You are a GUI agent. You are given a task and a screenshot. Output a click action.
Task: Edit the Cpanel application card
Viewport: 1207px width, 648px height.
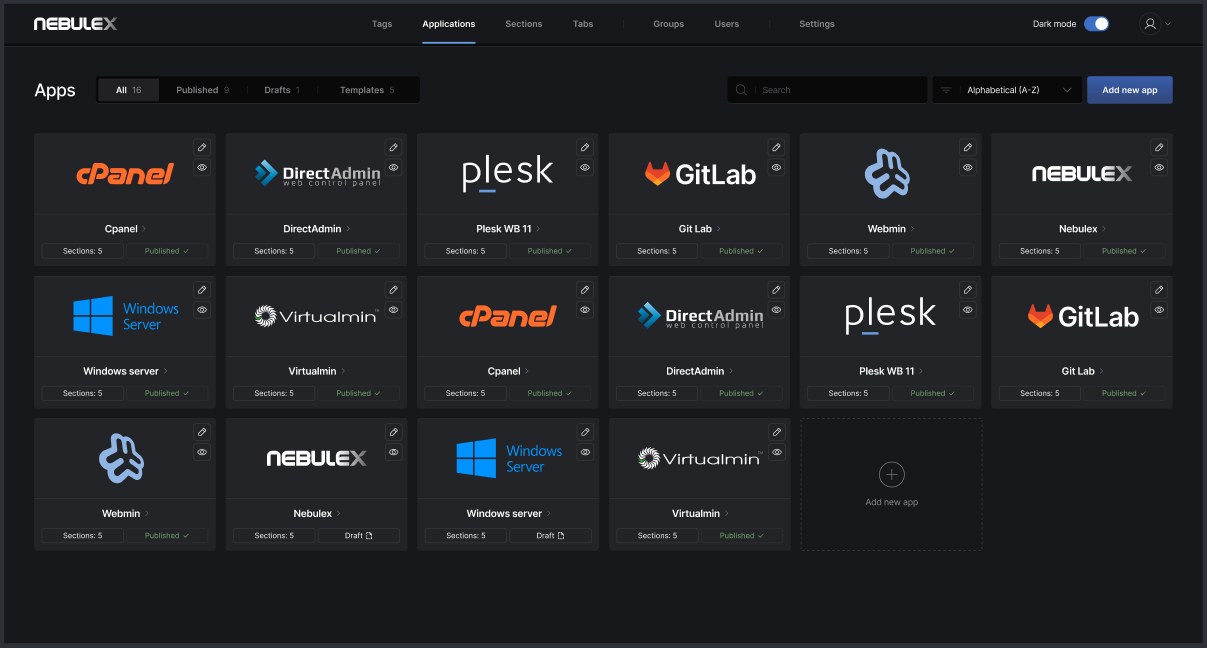click(x=202, y=147)
